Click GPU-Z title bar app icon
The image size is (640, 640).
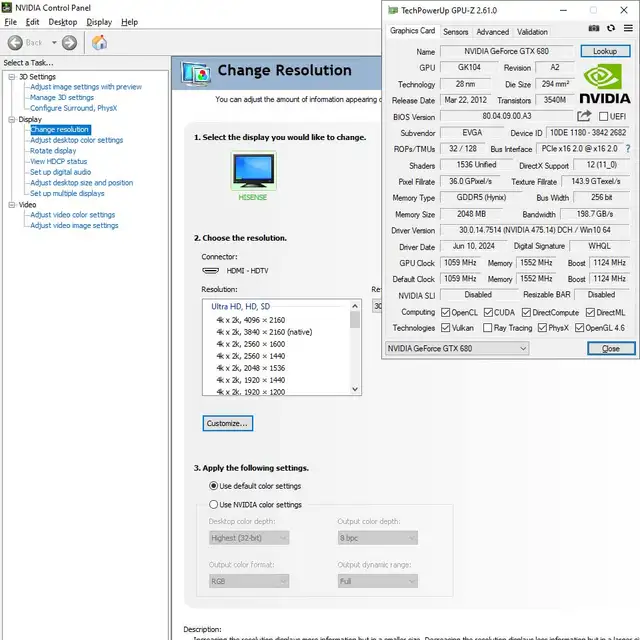click(x=393, y=10)
